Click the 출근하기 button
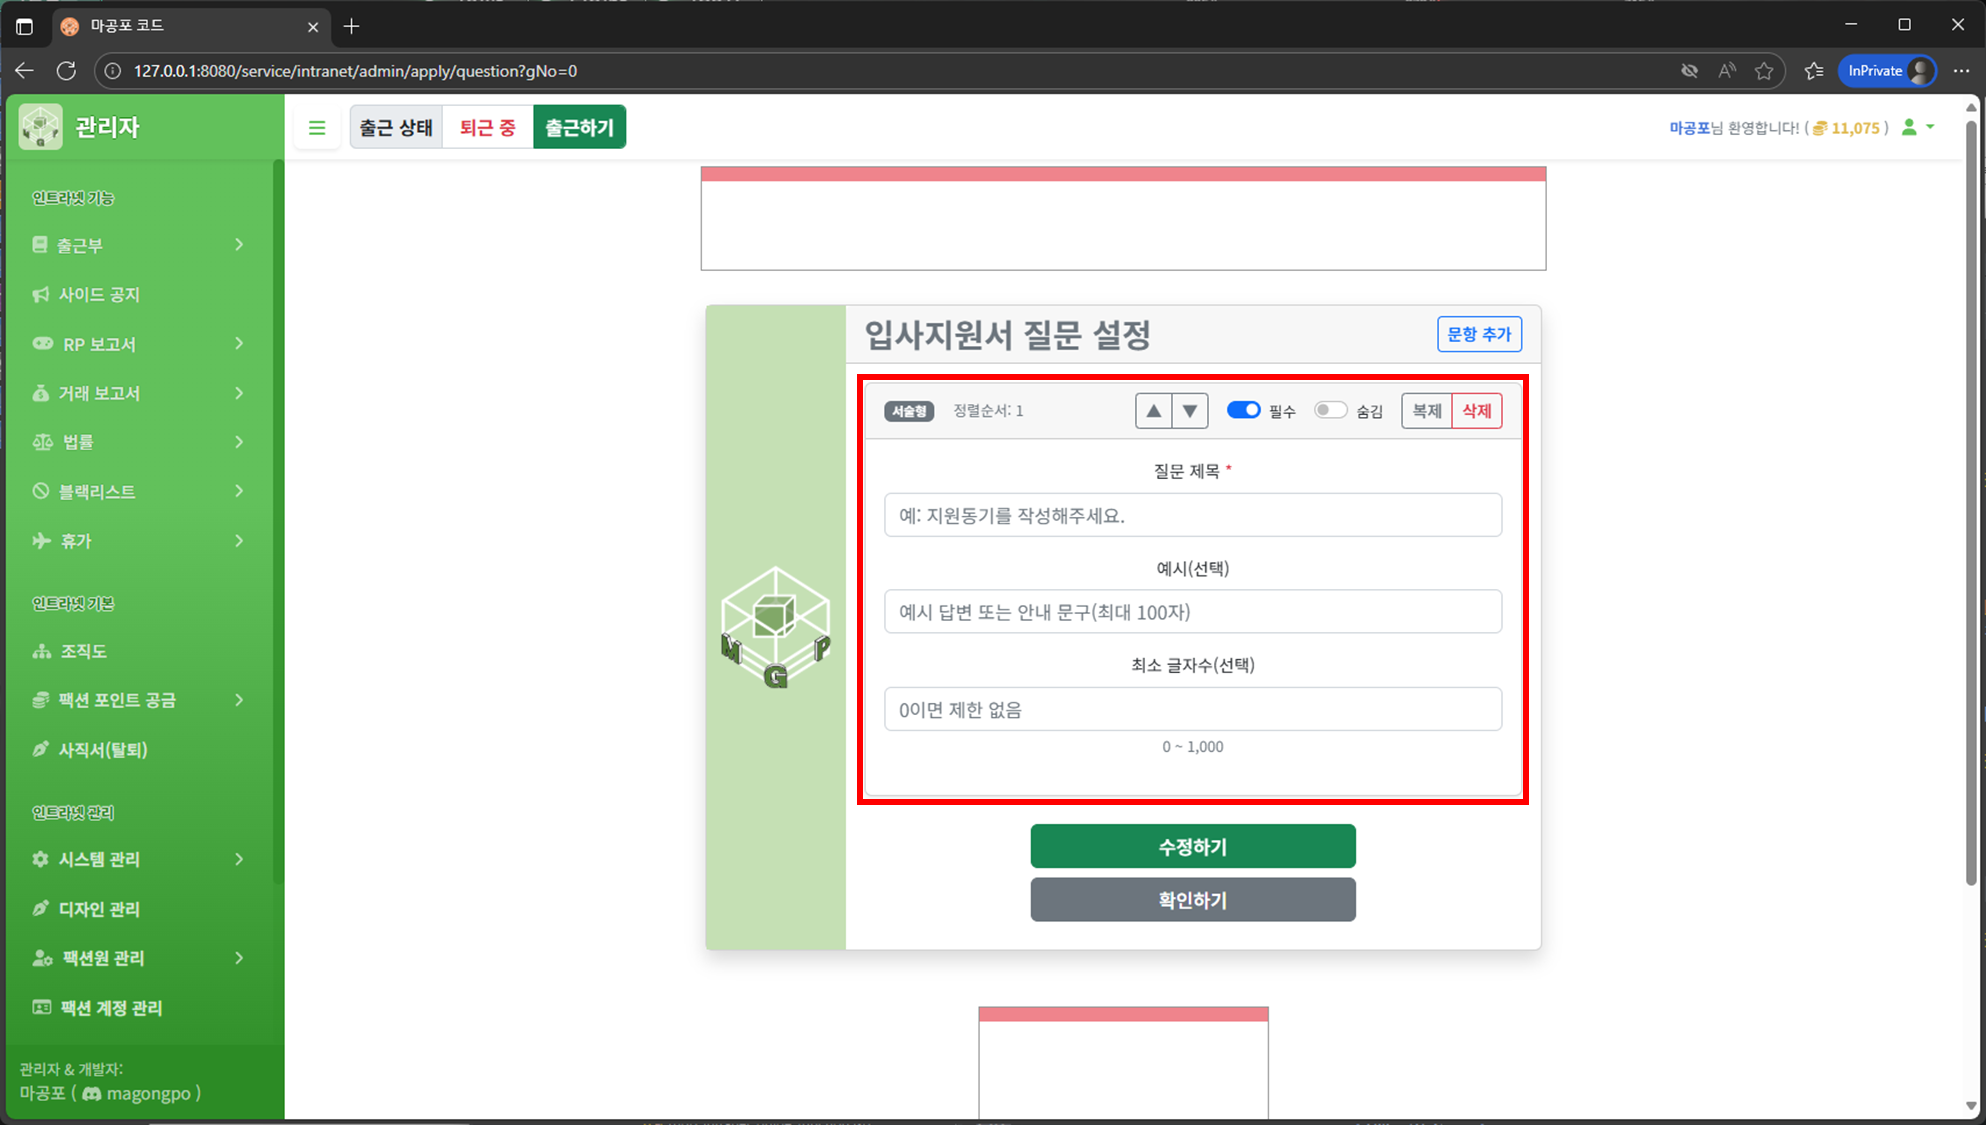1986x1125 pixels. (580, 128)
